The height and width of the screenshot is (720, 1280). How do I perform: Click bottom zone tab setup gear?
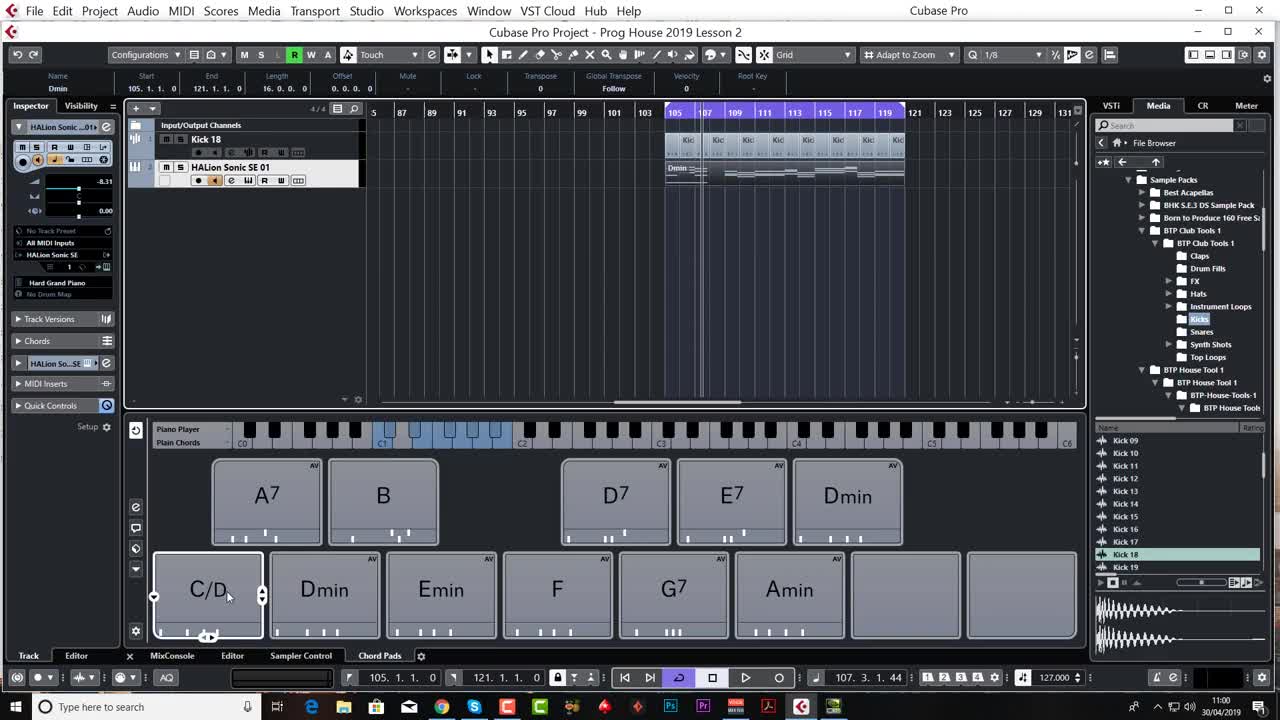(421, 656)
